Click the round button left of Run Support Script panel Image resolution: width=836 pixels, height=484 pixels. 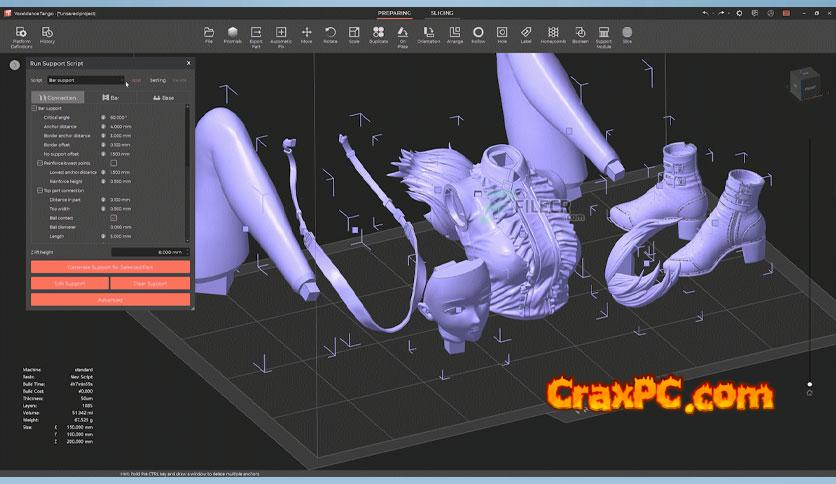(x=14, y=65)
